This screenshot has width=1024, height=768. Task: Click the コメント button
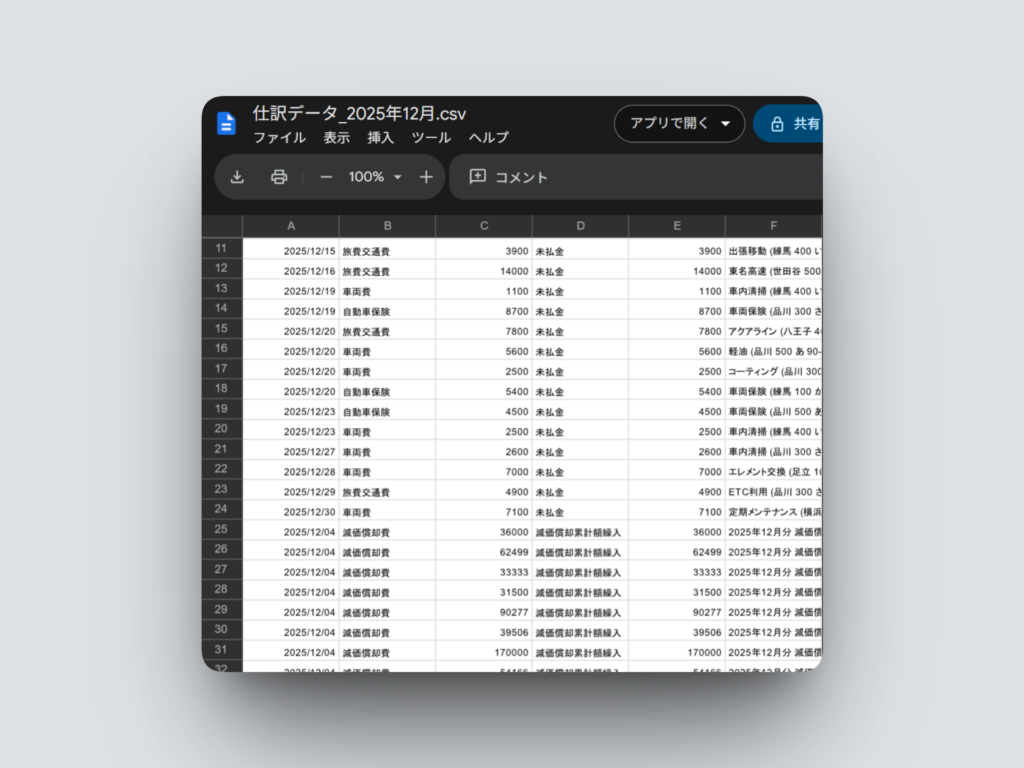click(x=509, y=177)
